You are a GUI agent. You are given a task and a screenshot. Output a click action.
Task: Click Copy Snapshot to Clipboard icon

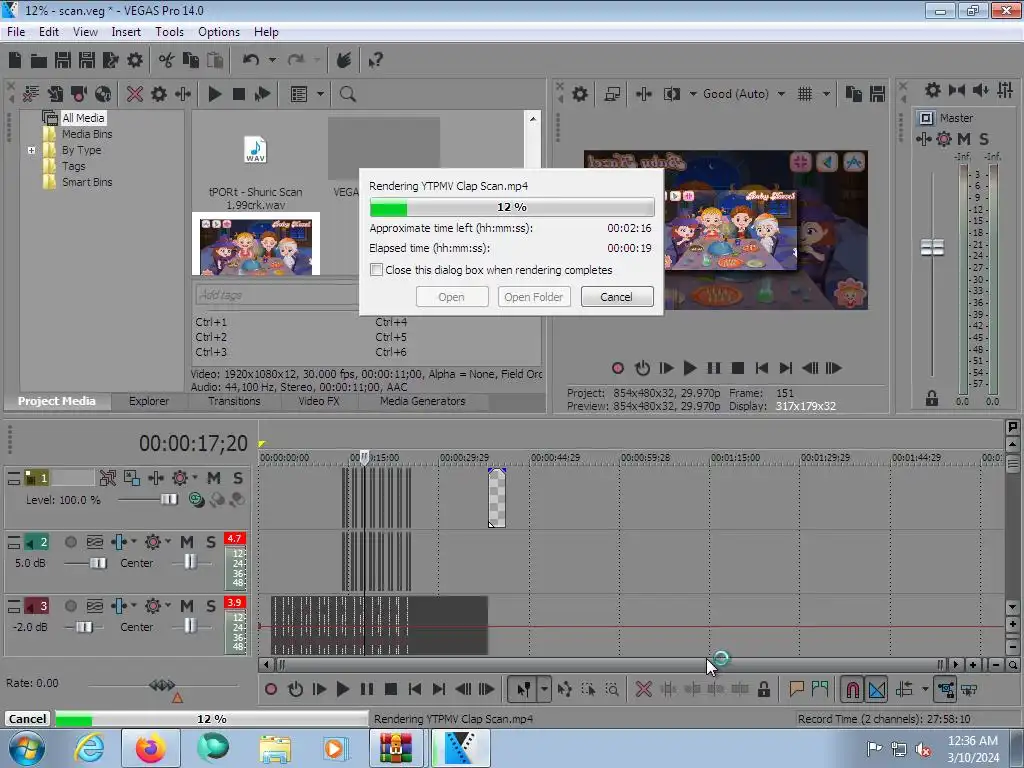[853, 94]
